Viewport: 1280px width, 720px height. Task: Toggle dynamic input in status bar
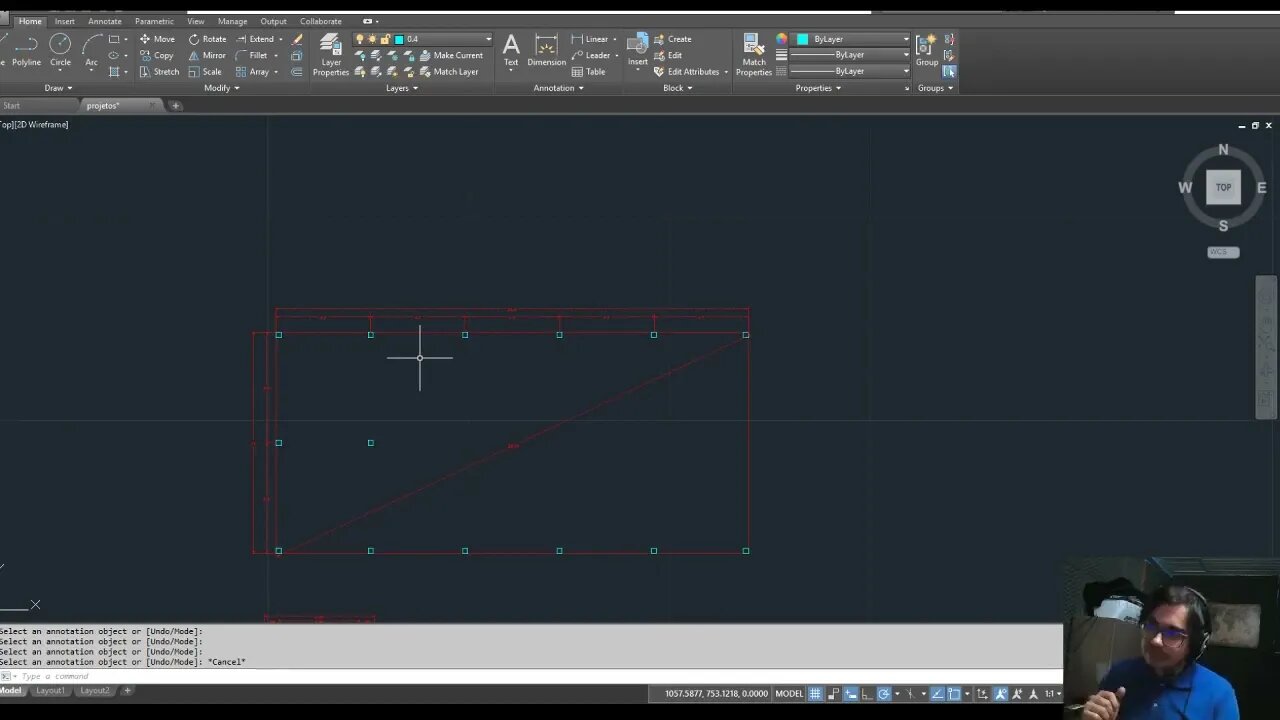(x=850, y=694)
